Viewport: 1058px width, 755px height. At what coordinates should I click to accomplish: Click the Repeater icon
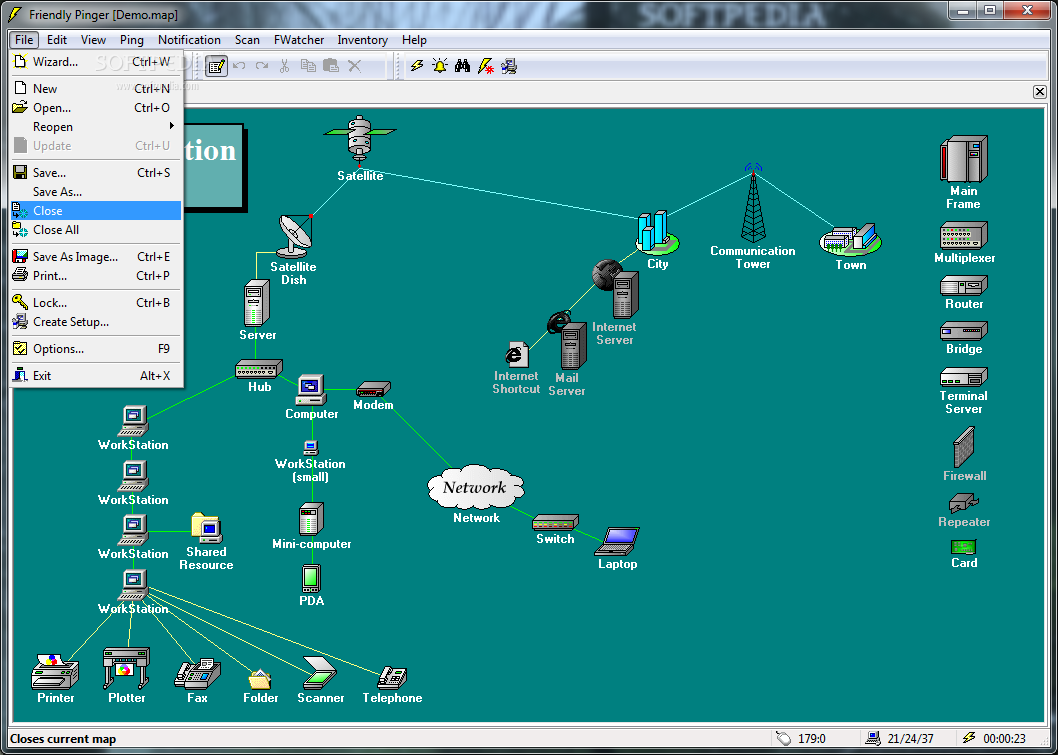964,503
